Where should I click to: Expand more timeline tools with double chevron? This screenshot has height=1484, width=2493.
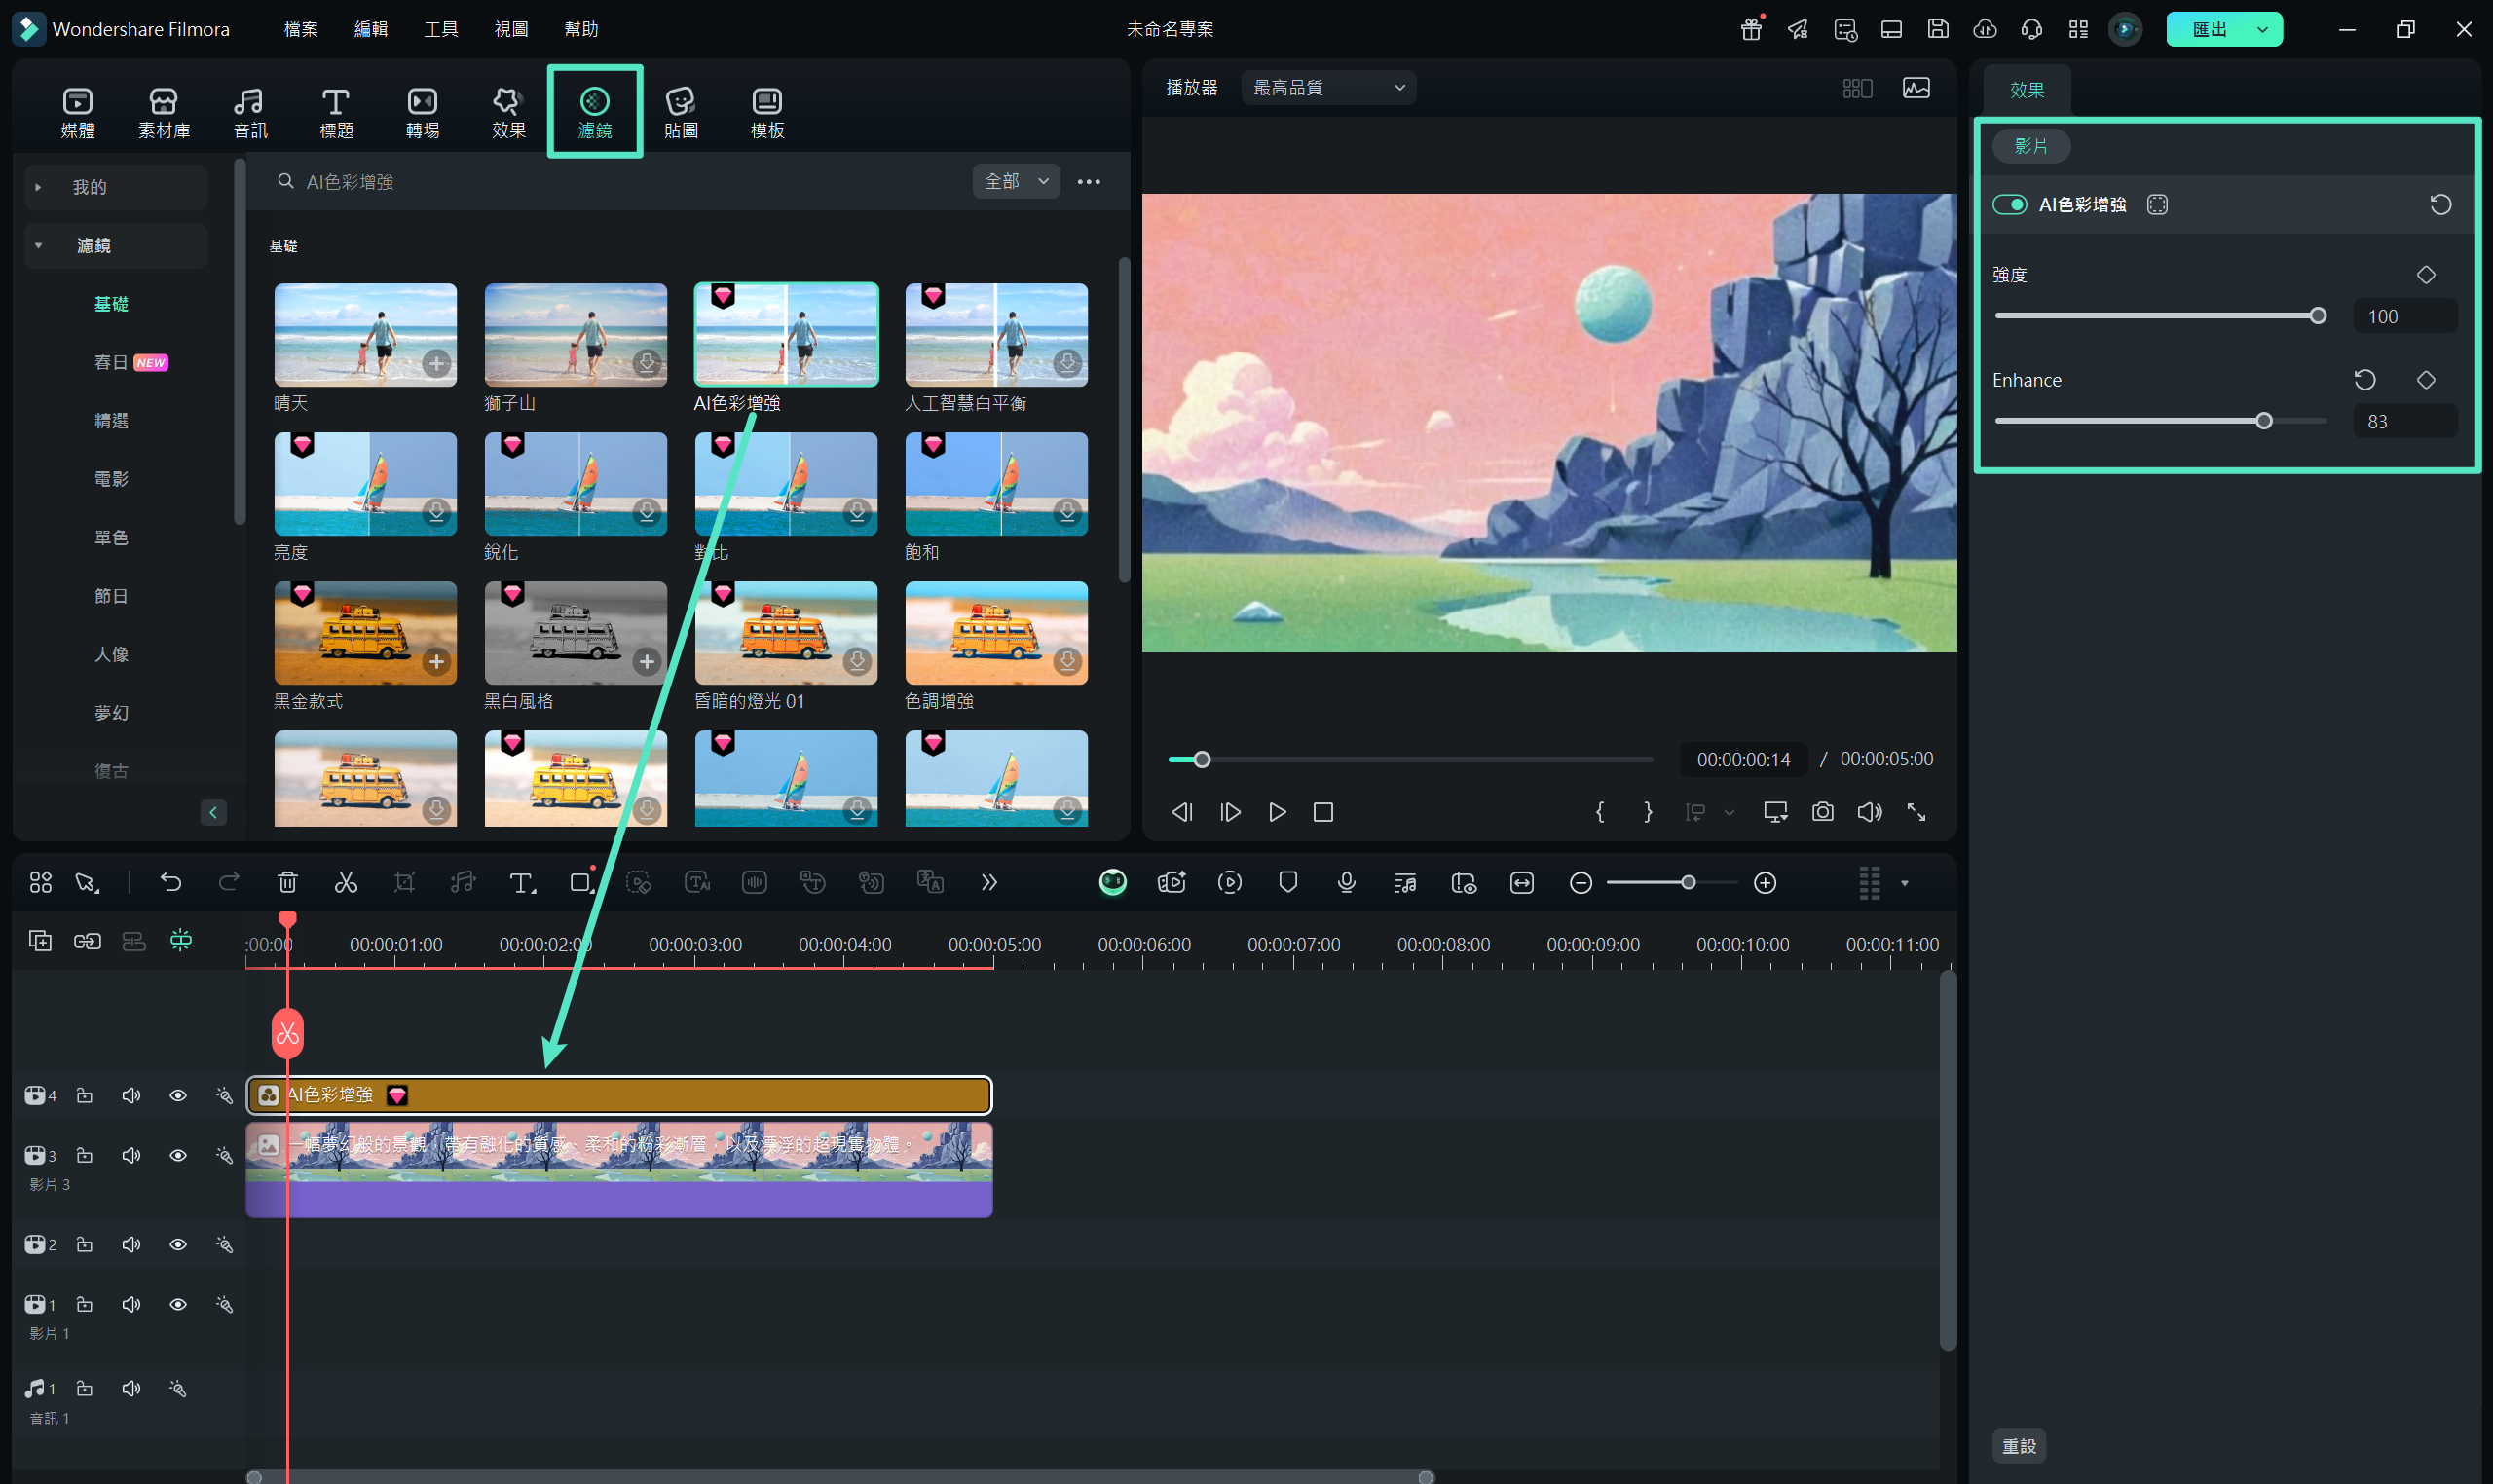[x=989, y=882]
